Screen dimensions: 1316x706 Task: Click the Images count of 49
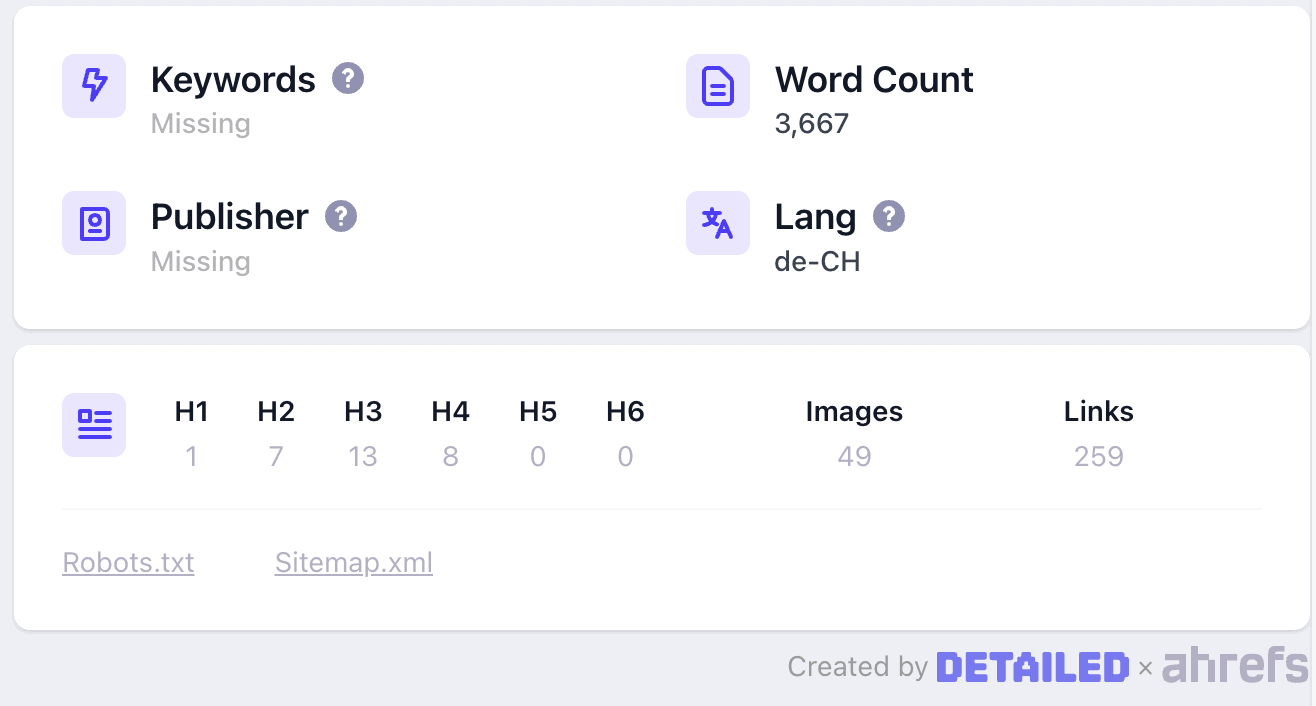854,457
